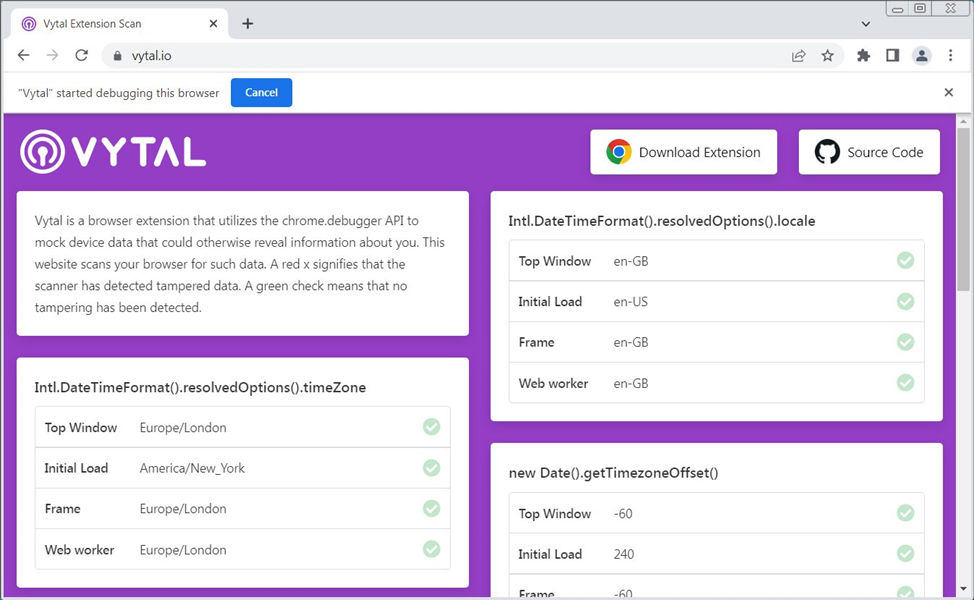Click green check for locale Frame
Image resolution: width=974 pixels, height=600 pixels.
(x=906, y=342)
